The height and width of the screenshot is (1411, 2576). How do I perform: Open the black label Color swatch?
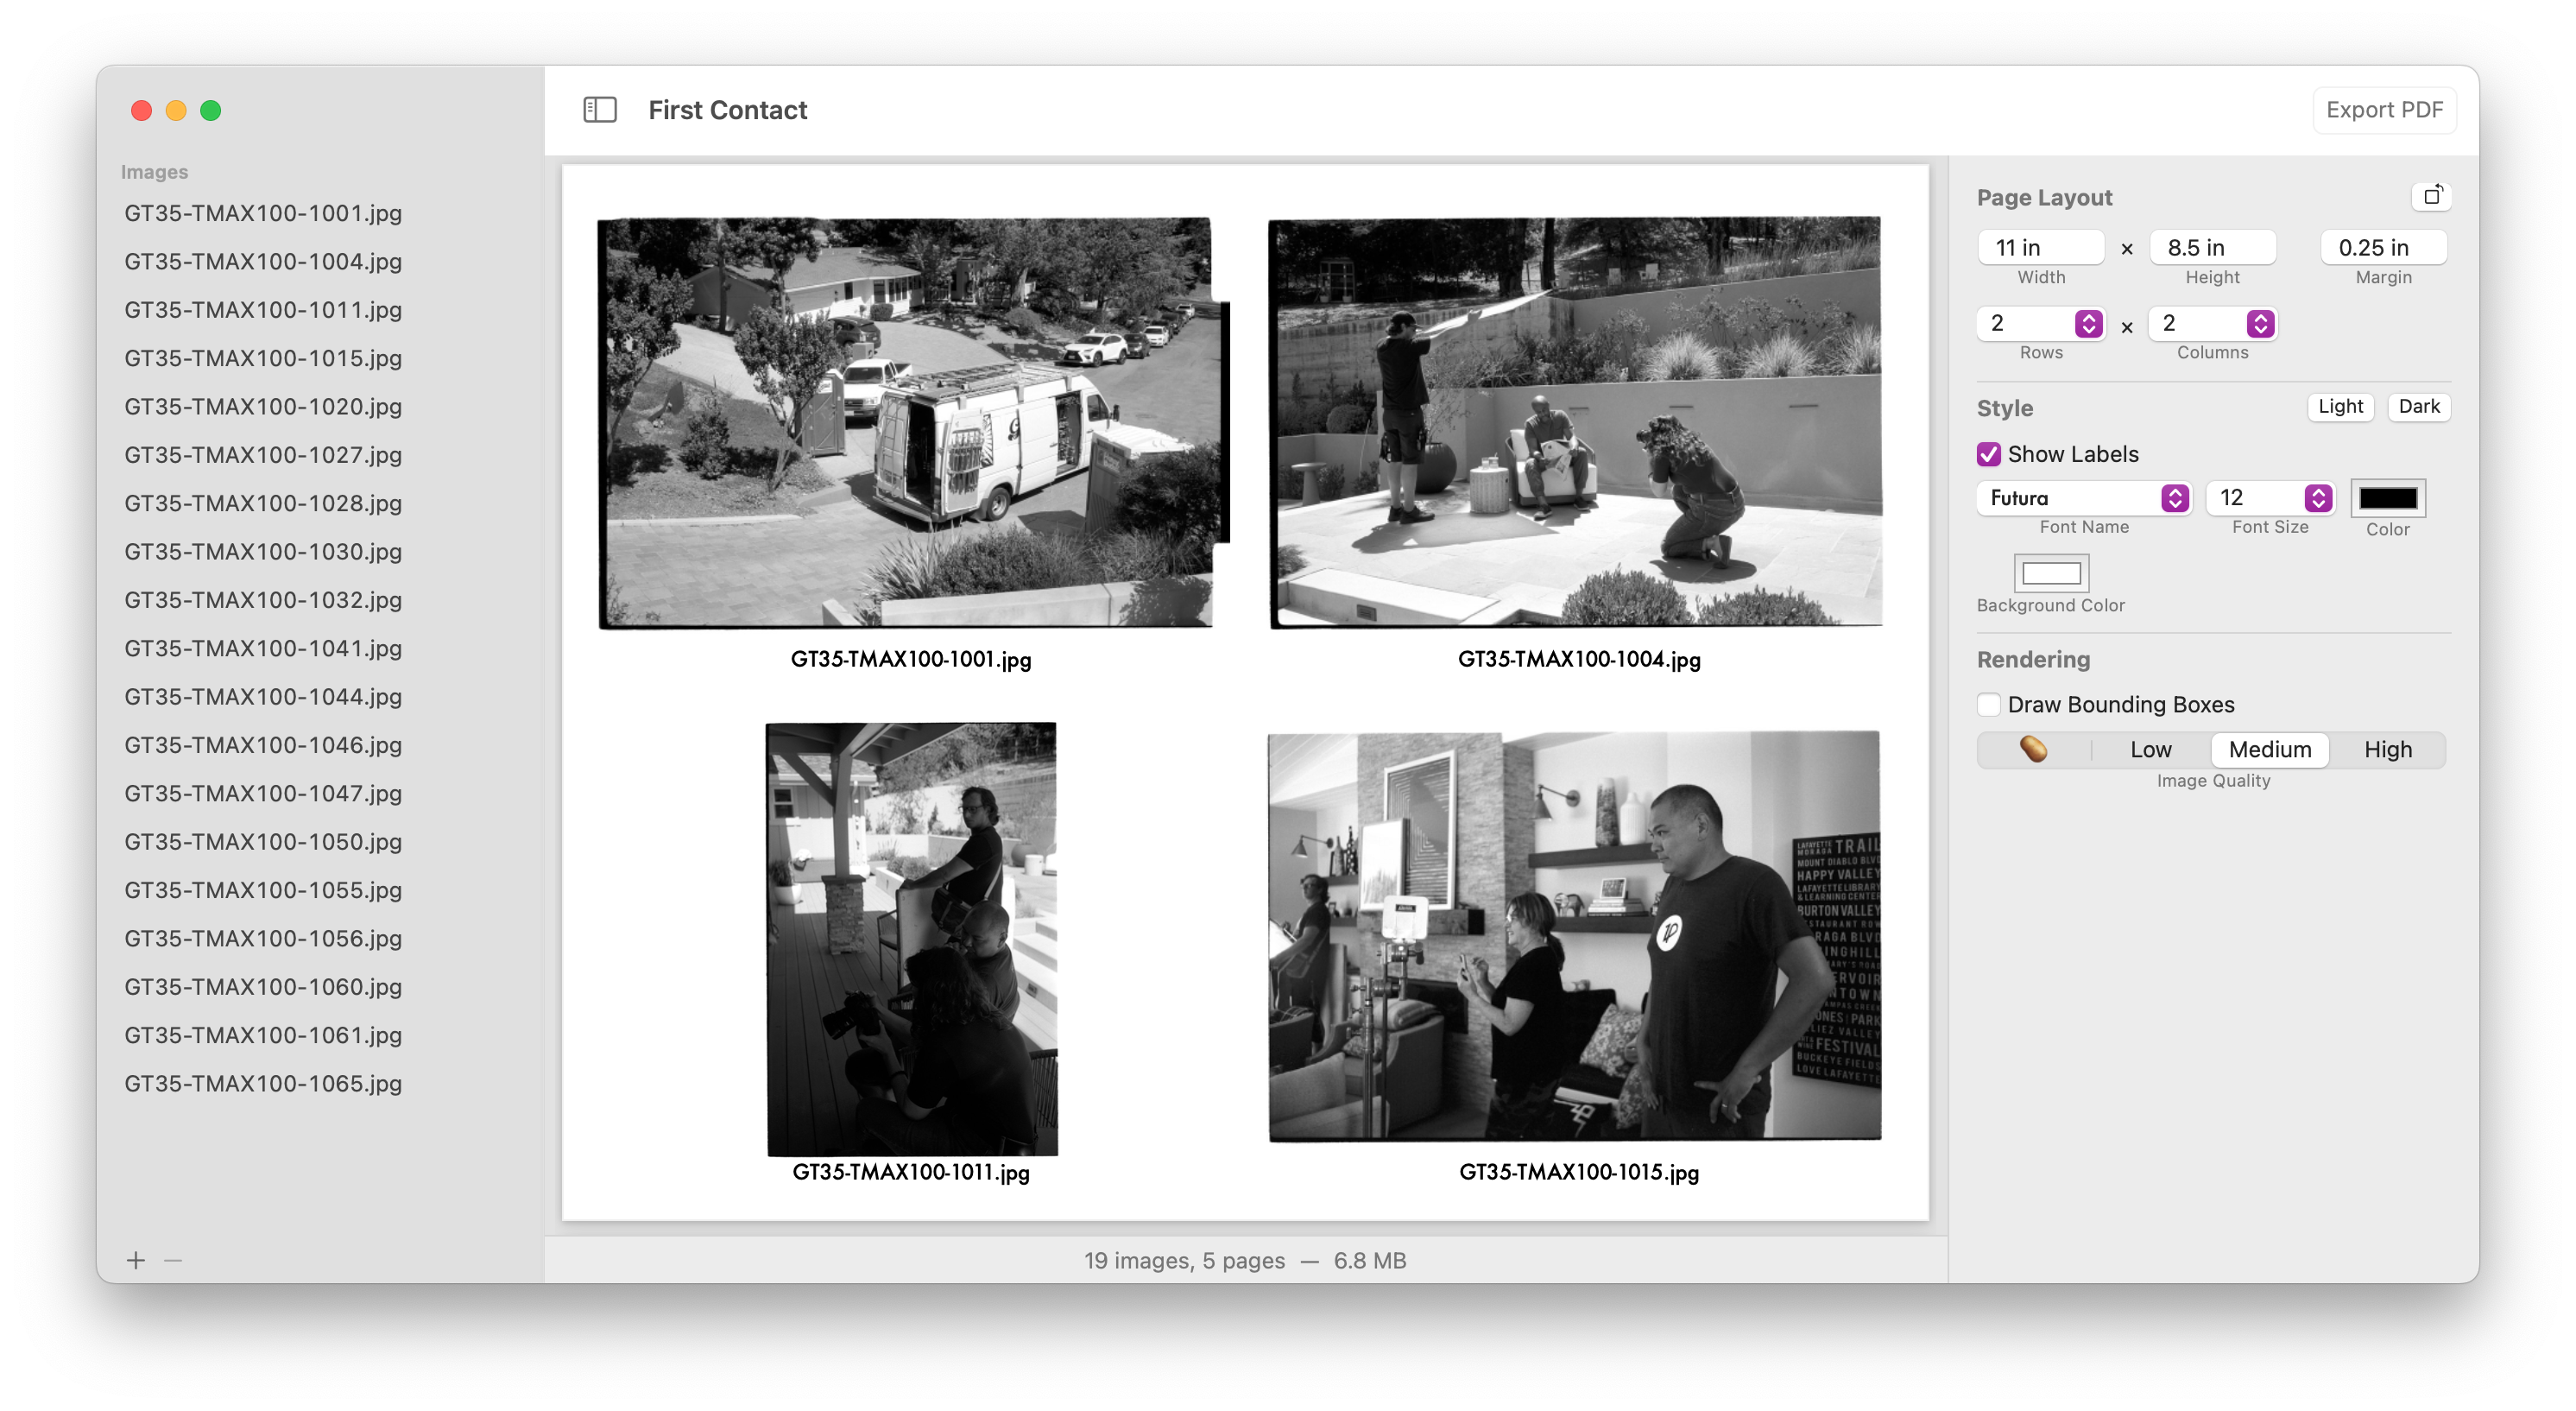click(x=2387, y=498)
